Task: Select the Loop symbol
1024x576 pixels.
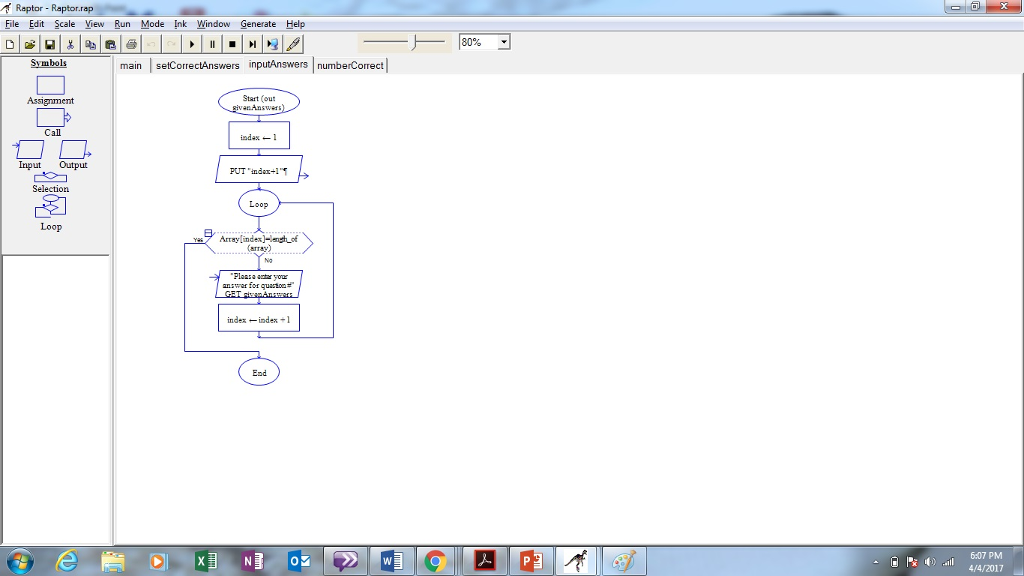Action: point(50,207)
